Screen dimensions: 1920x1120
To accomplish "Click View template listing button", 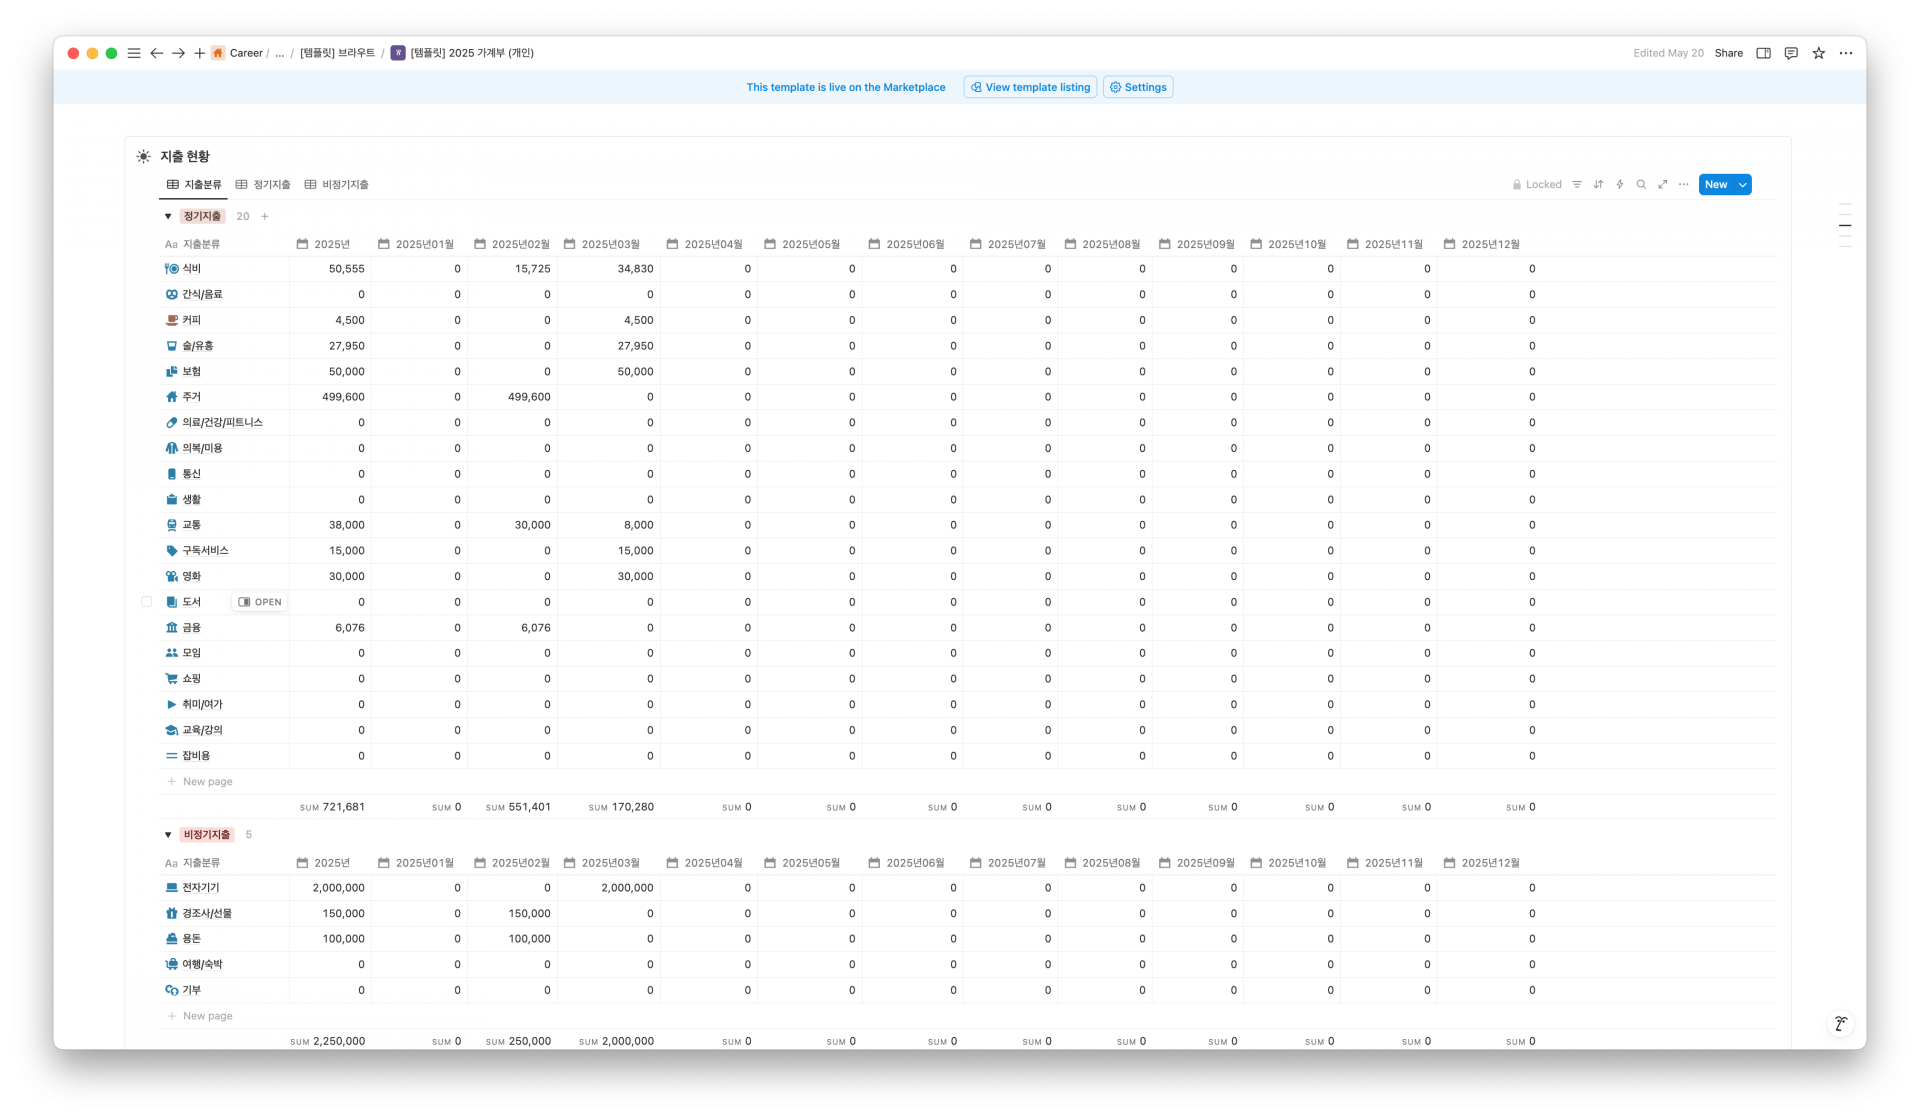I will click(1030, 87).
